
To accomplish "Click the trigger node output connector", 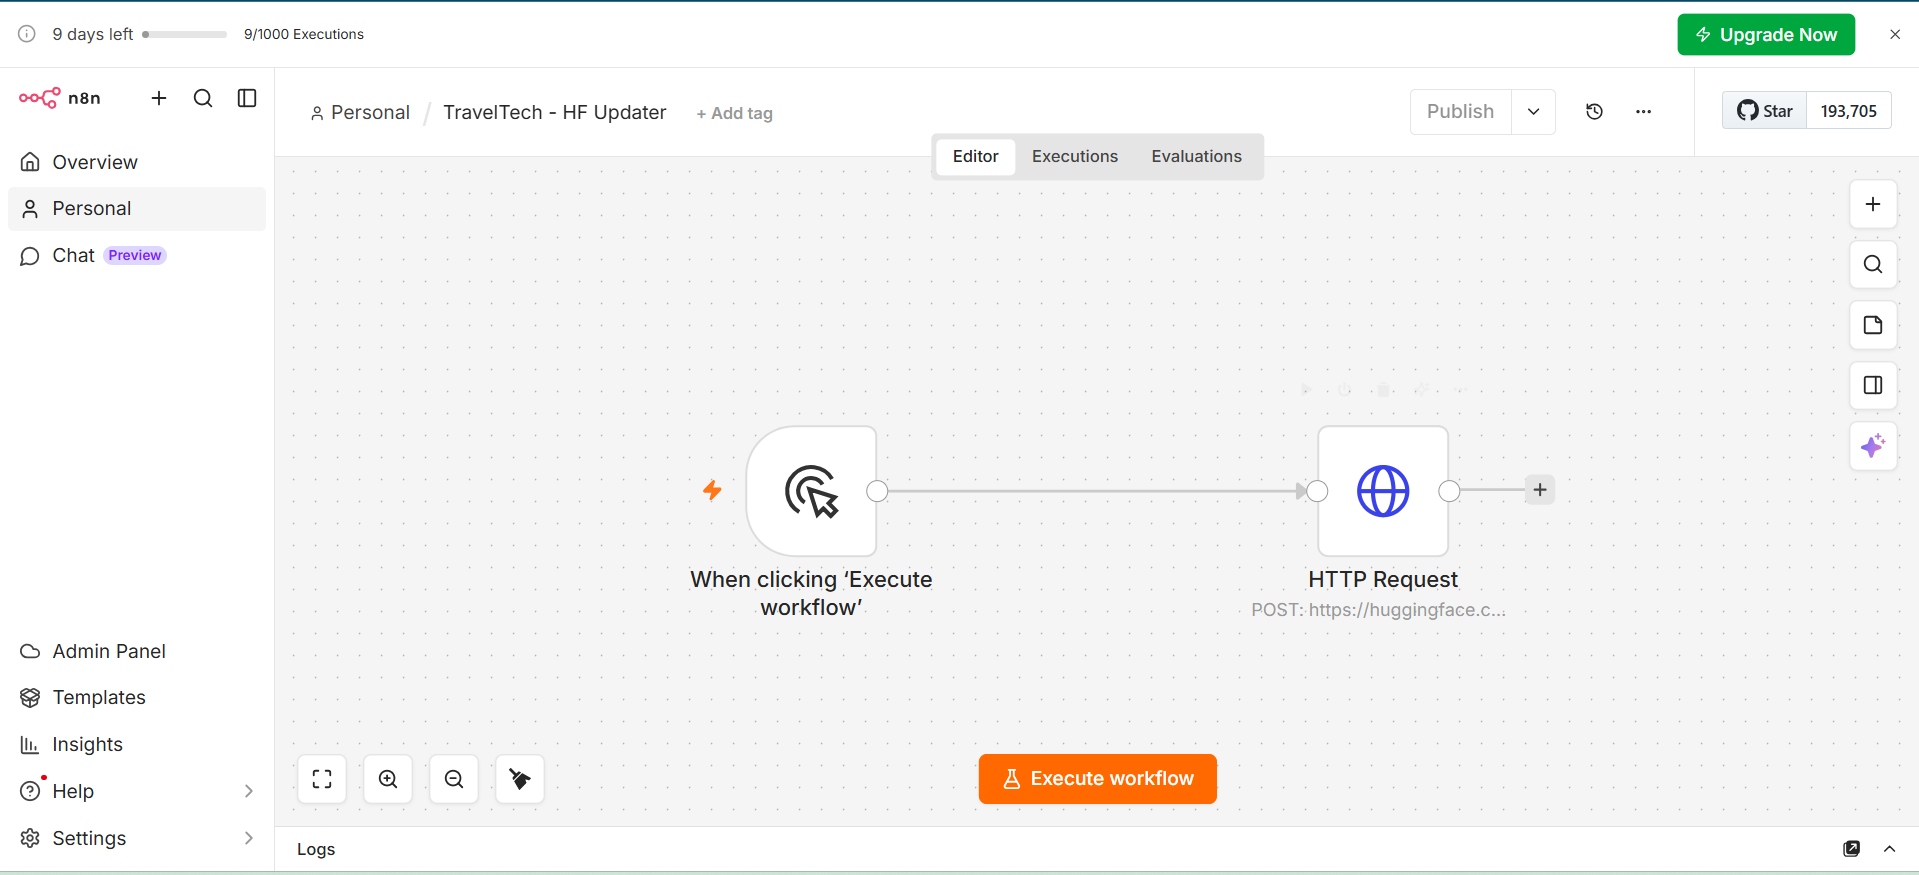I will point(878,491).
